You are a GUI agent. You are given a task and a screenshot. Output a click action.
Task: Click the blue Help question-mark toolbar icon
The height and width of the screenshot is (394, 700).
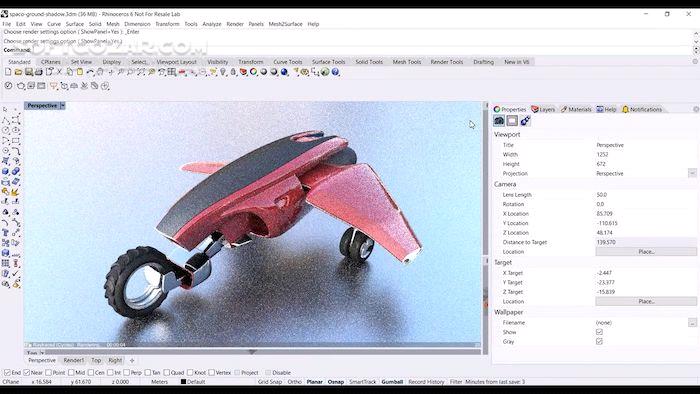point(335,72)
